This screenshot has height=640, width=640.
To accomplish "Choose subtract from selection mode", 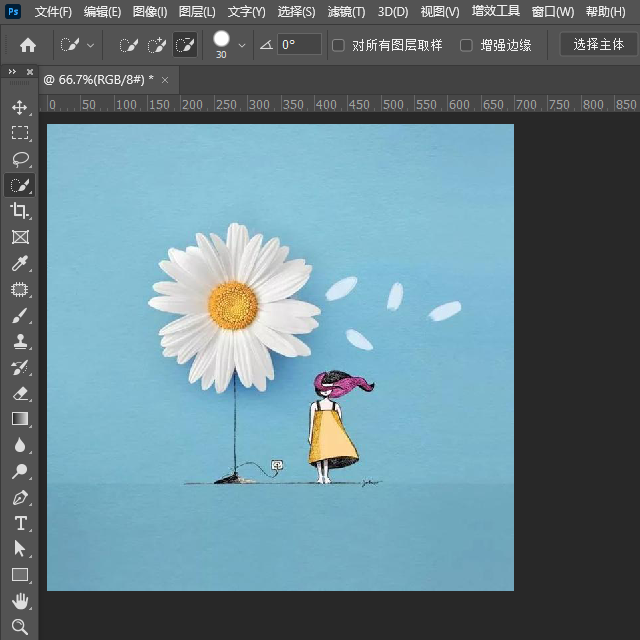I will 185,45.
